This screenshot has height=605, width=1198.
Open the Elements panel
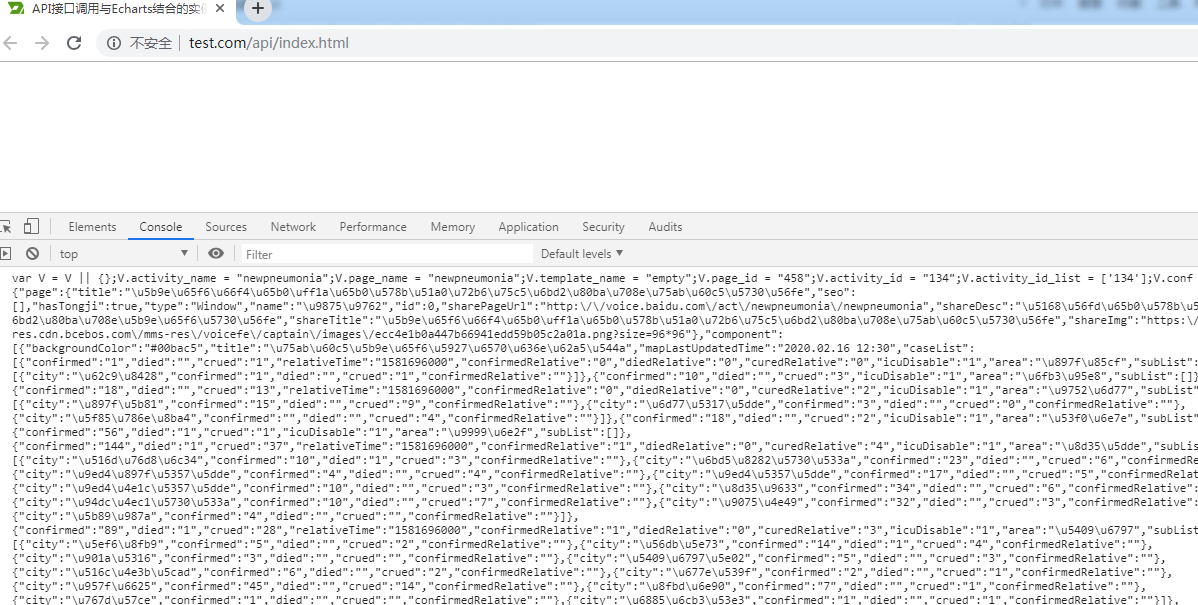(x=92, y=227)
